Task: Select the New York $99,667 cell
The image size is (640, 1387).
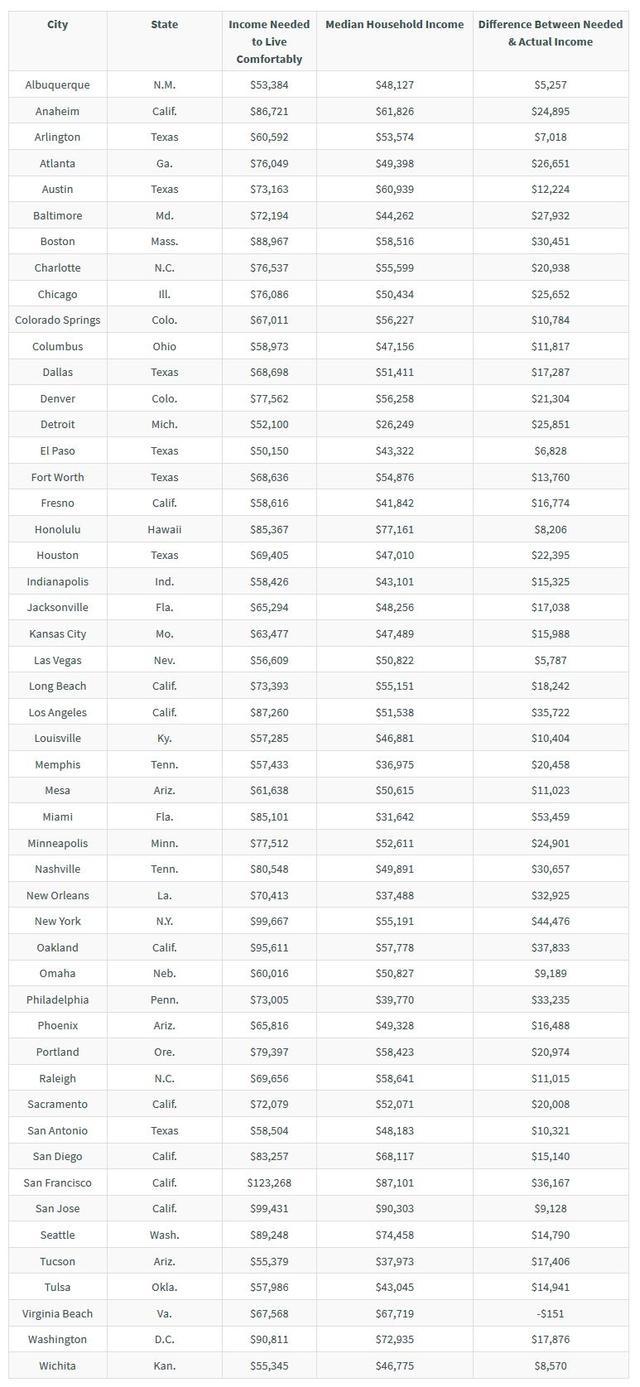Action: click(269, 921)
